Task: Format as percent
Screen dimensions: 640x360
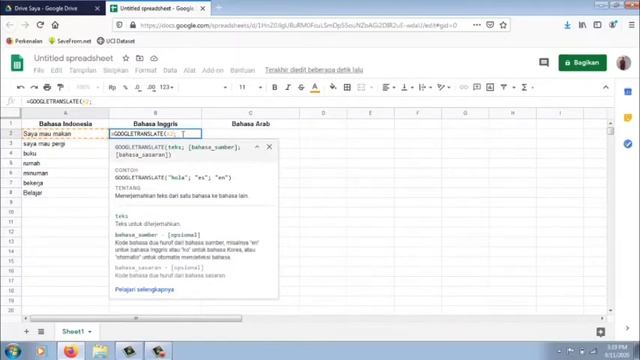Action: (125, 87)
